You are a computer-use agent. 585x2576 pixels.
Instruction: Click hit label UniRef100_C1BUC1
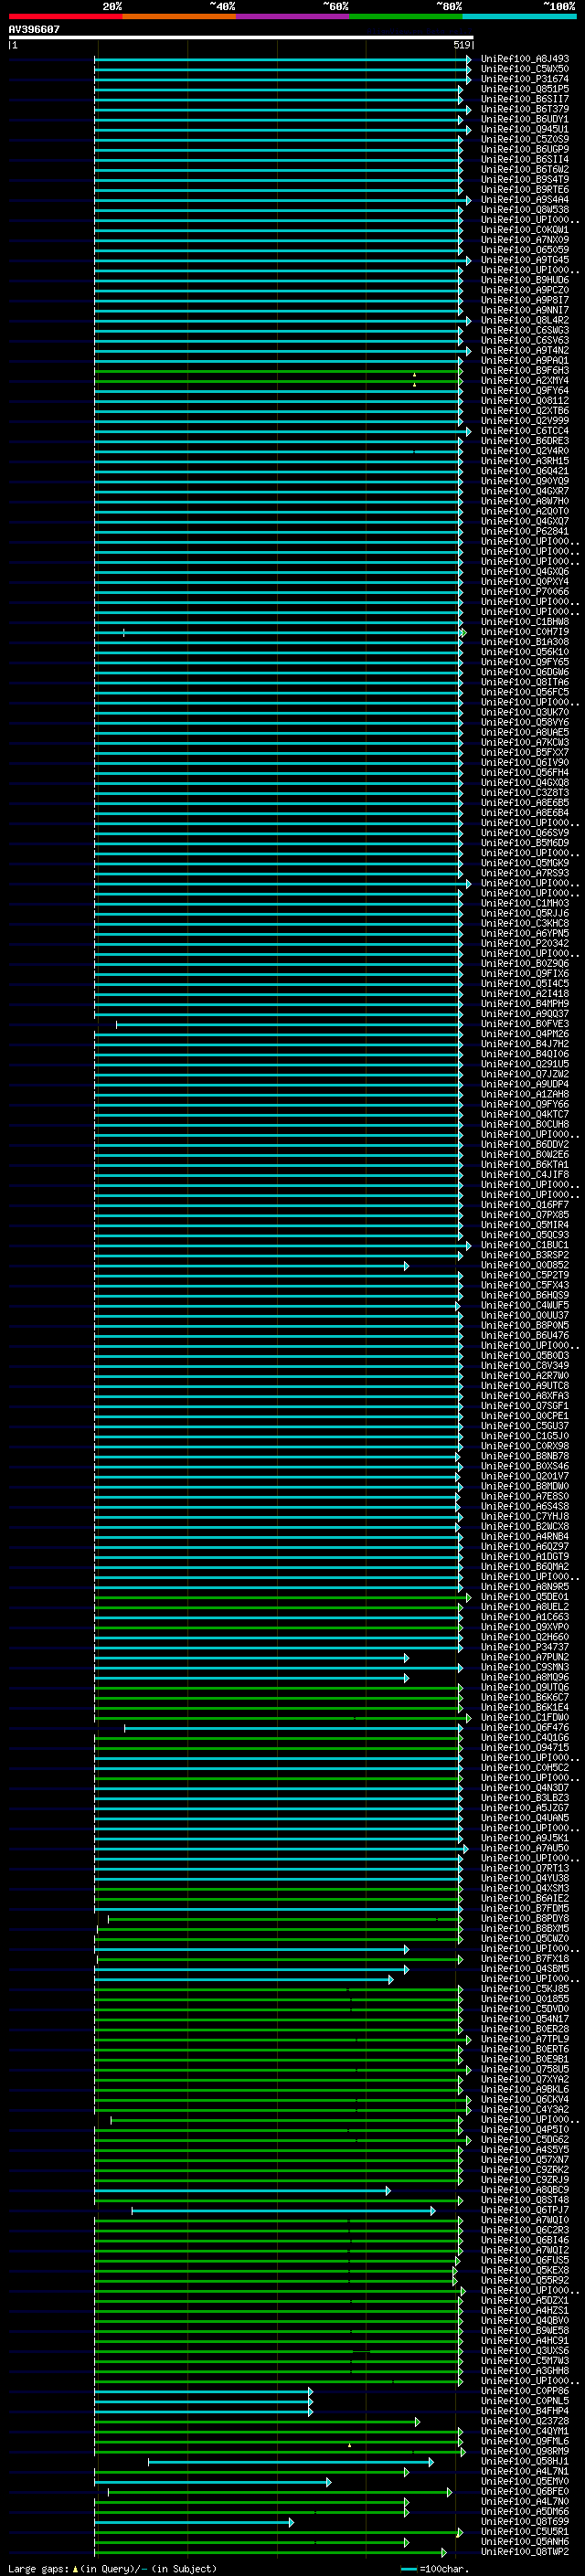click(x=525, y=1245)
